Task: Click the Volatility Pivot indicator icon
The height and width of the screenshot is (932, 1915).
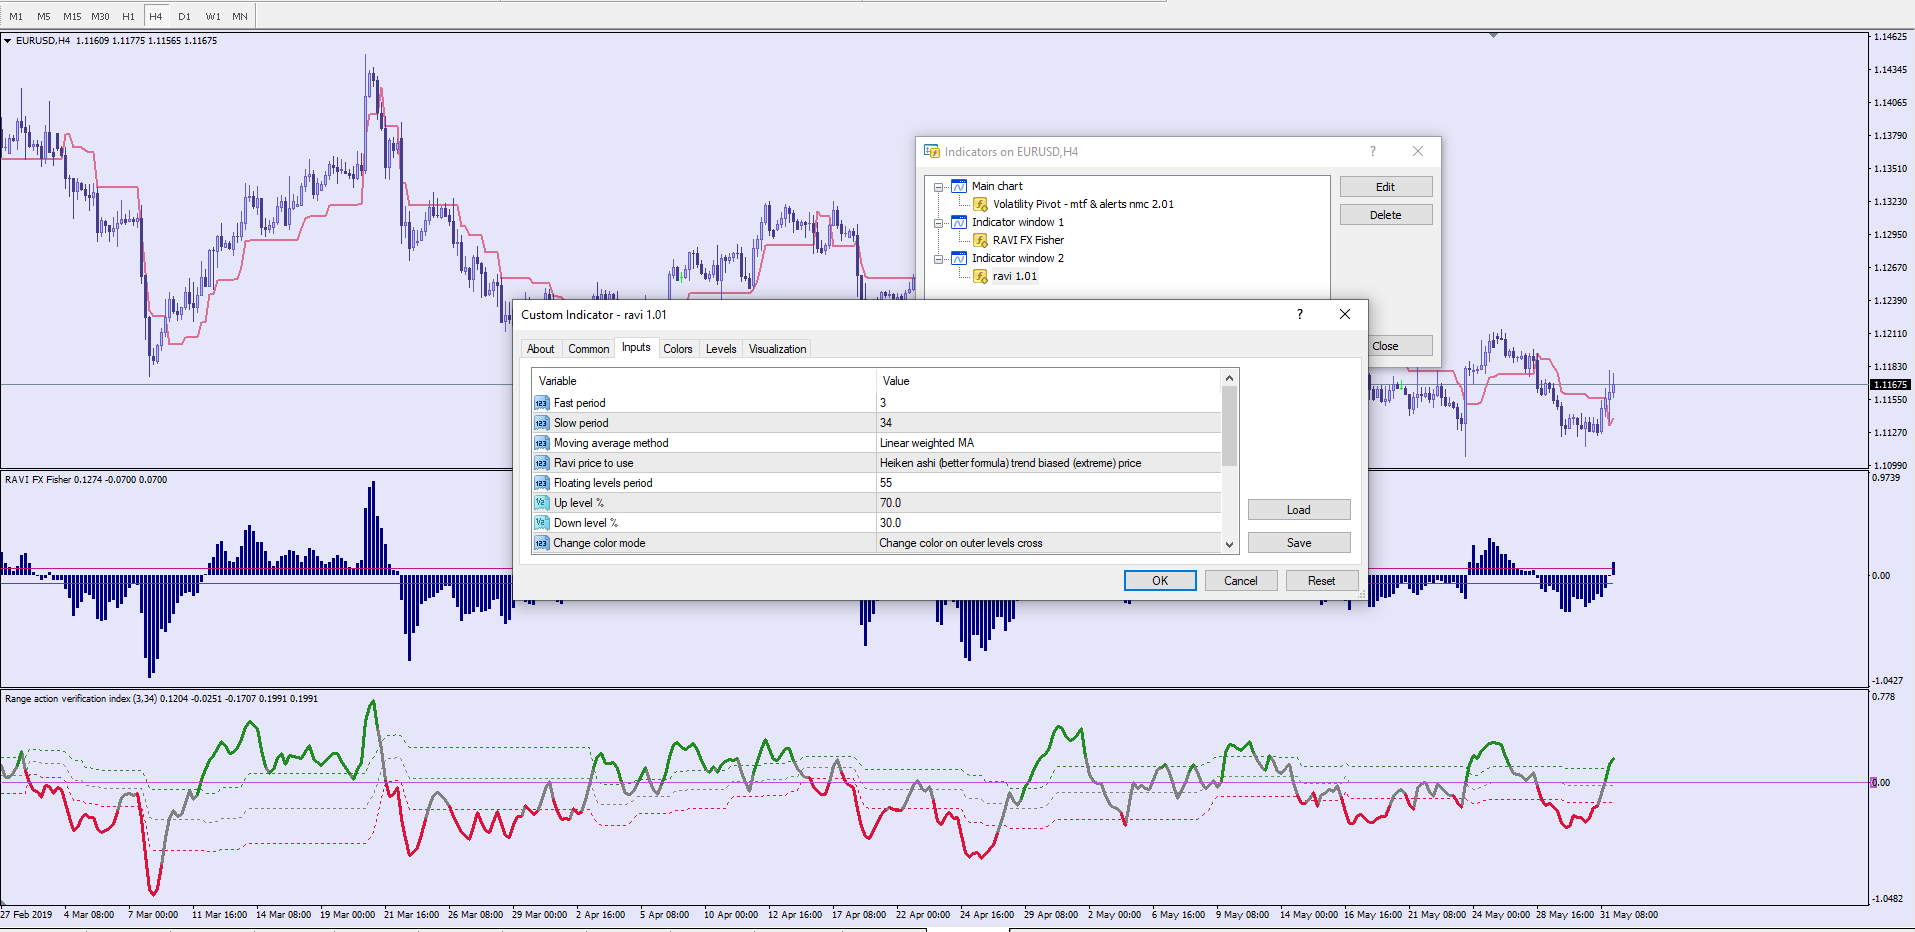Action: [980, 204]
